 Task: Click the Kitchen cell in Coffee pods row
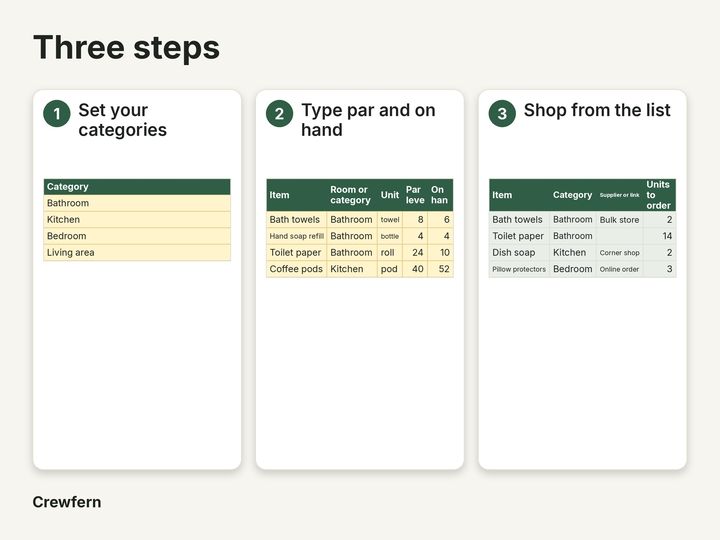click(x=352, y=269)
